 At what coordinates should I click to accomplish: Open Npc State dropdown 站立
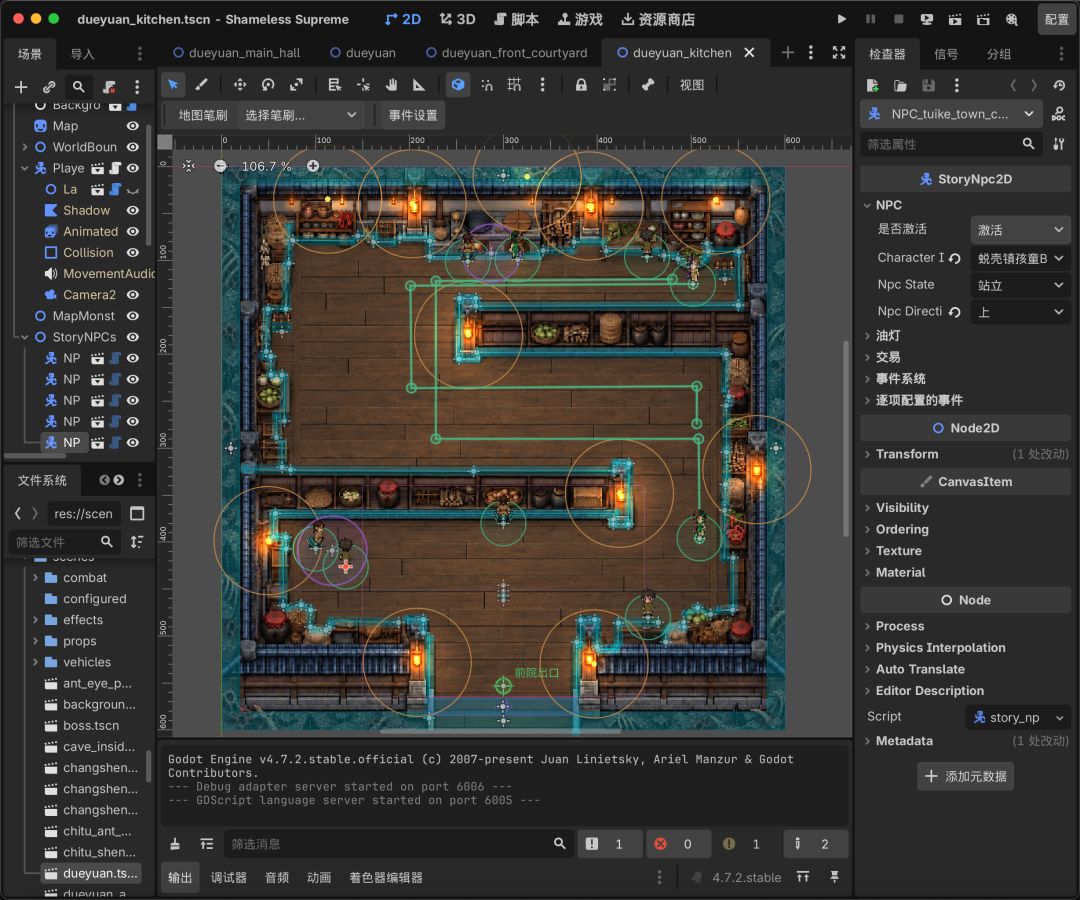(x=1020, y=285)
